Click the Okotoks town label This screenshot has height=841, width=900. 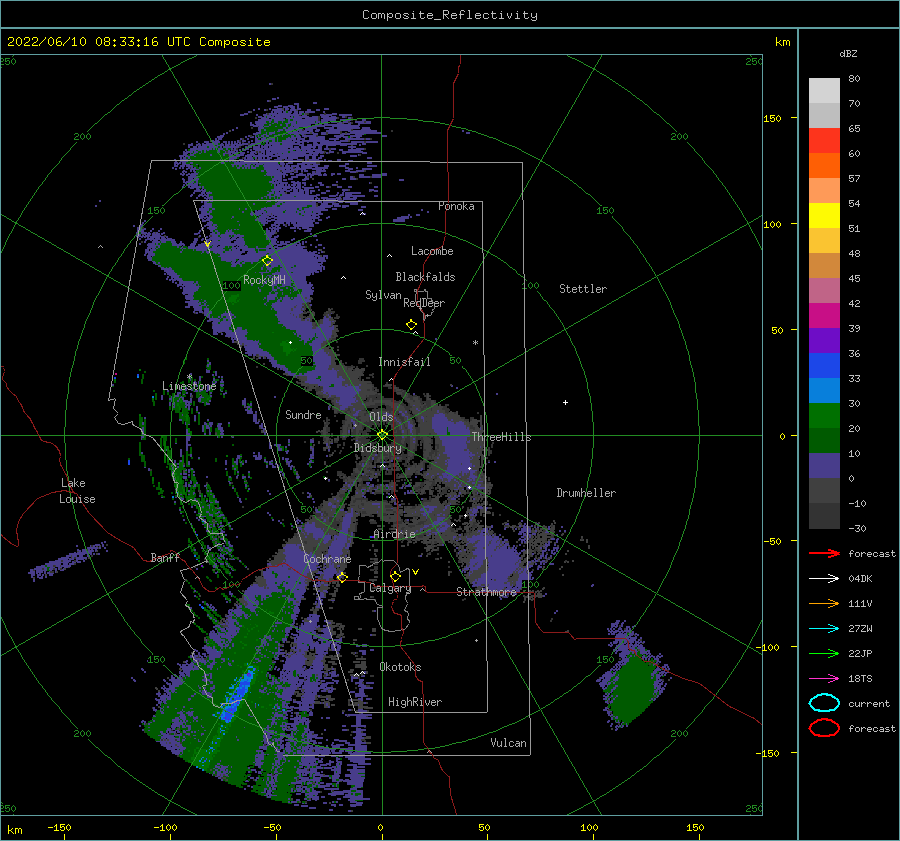tap(400, 667)
